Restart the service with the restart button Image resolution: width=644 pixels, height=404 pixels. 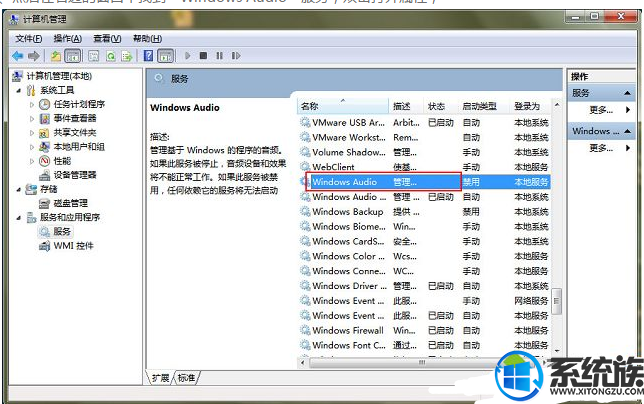[236, 55]
